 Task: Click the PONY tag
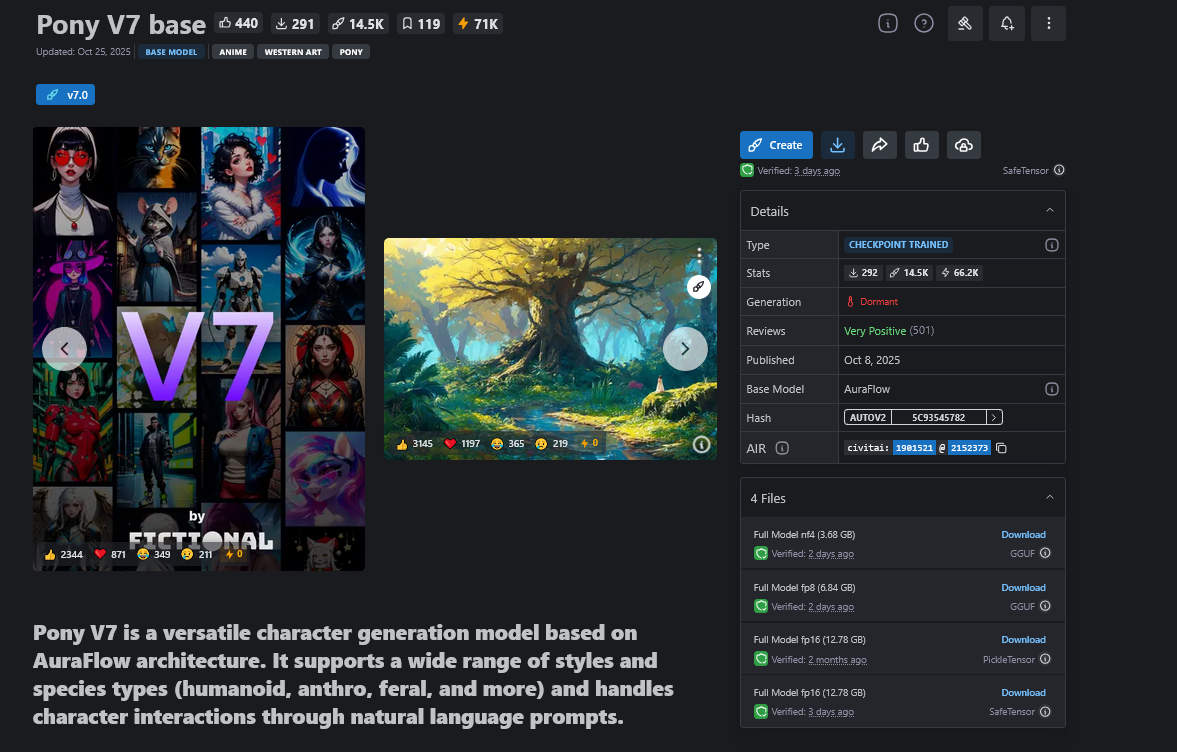click(351, 52)
